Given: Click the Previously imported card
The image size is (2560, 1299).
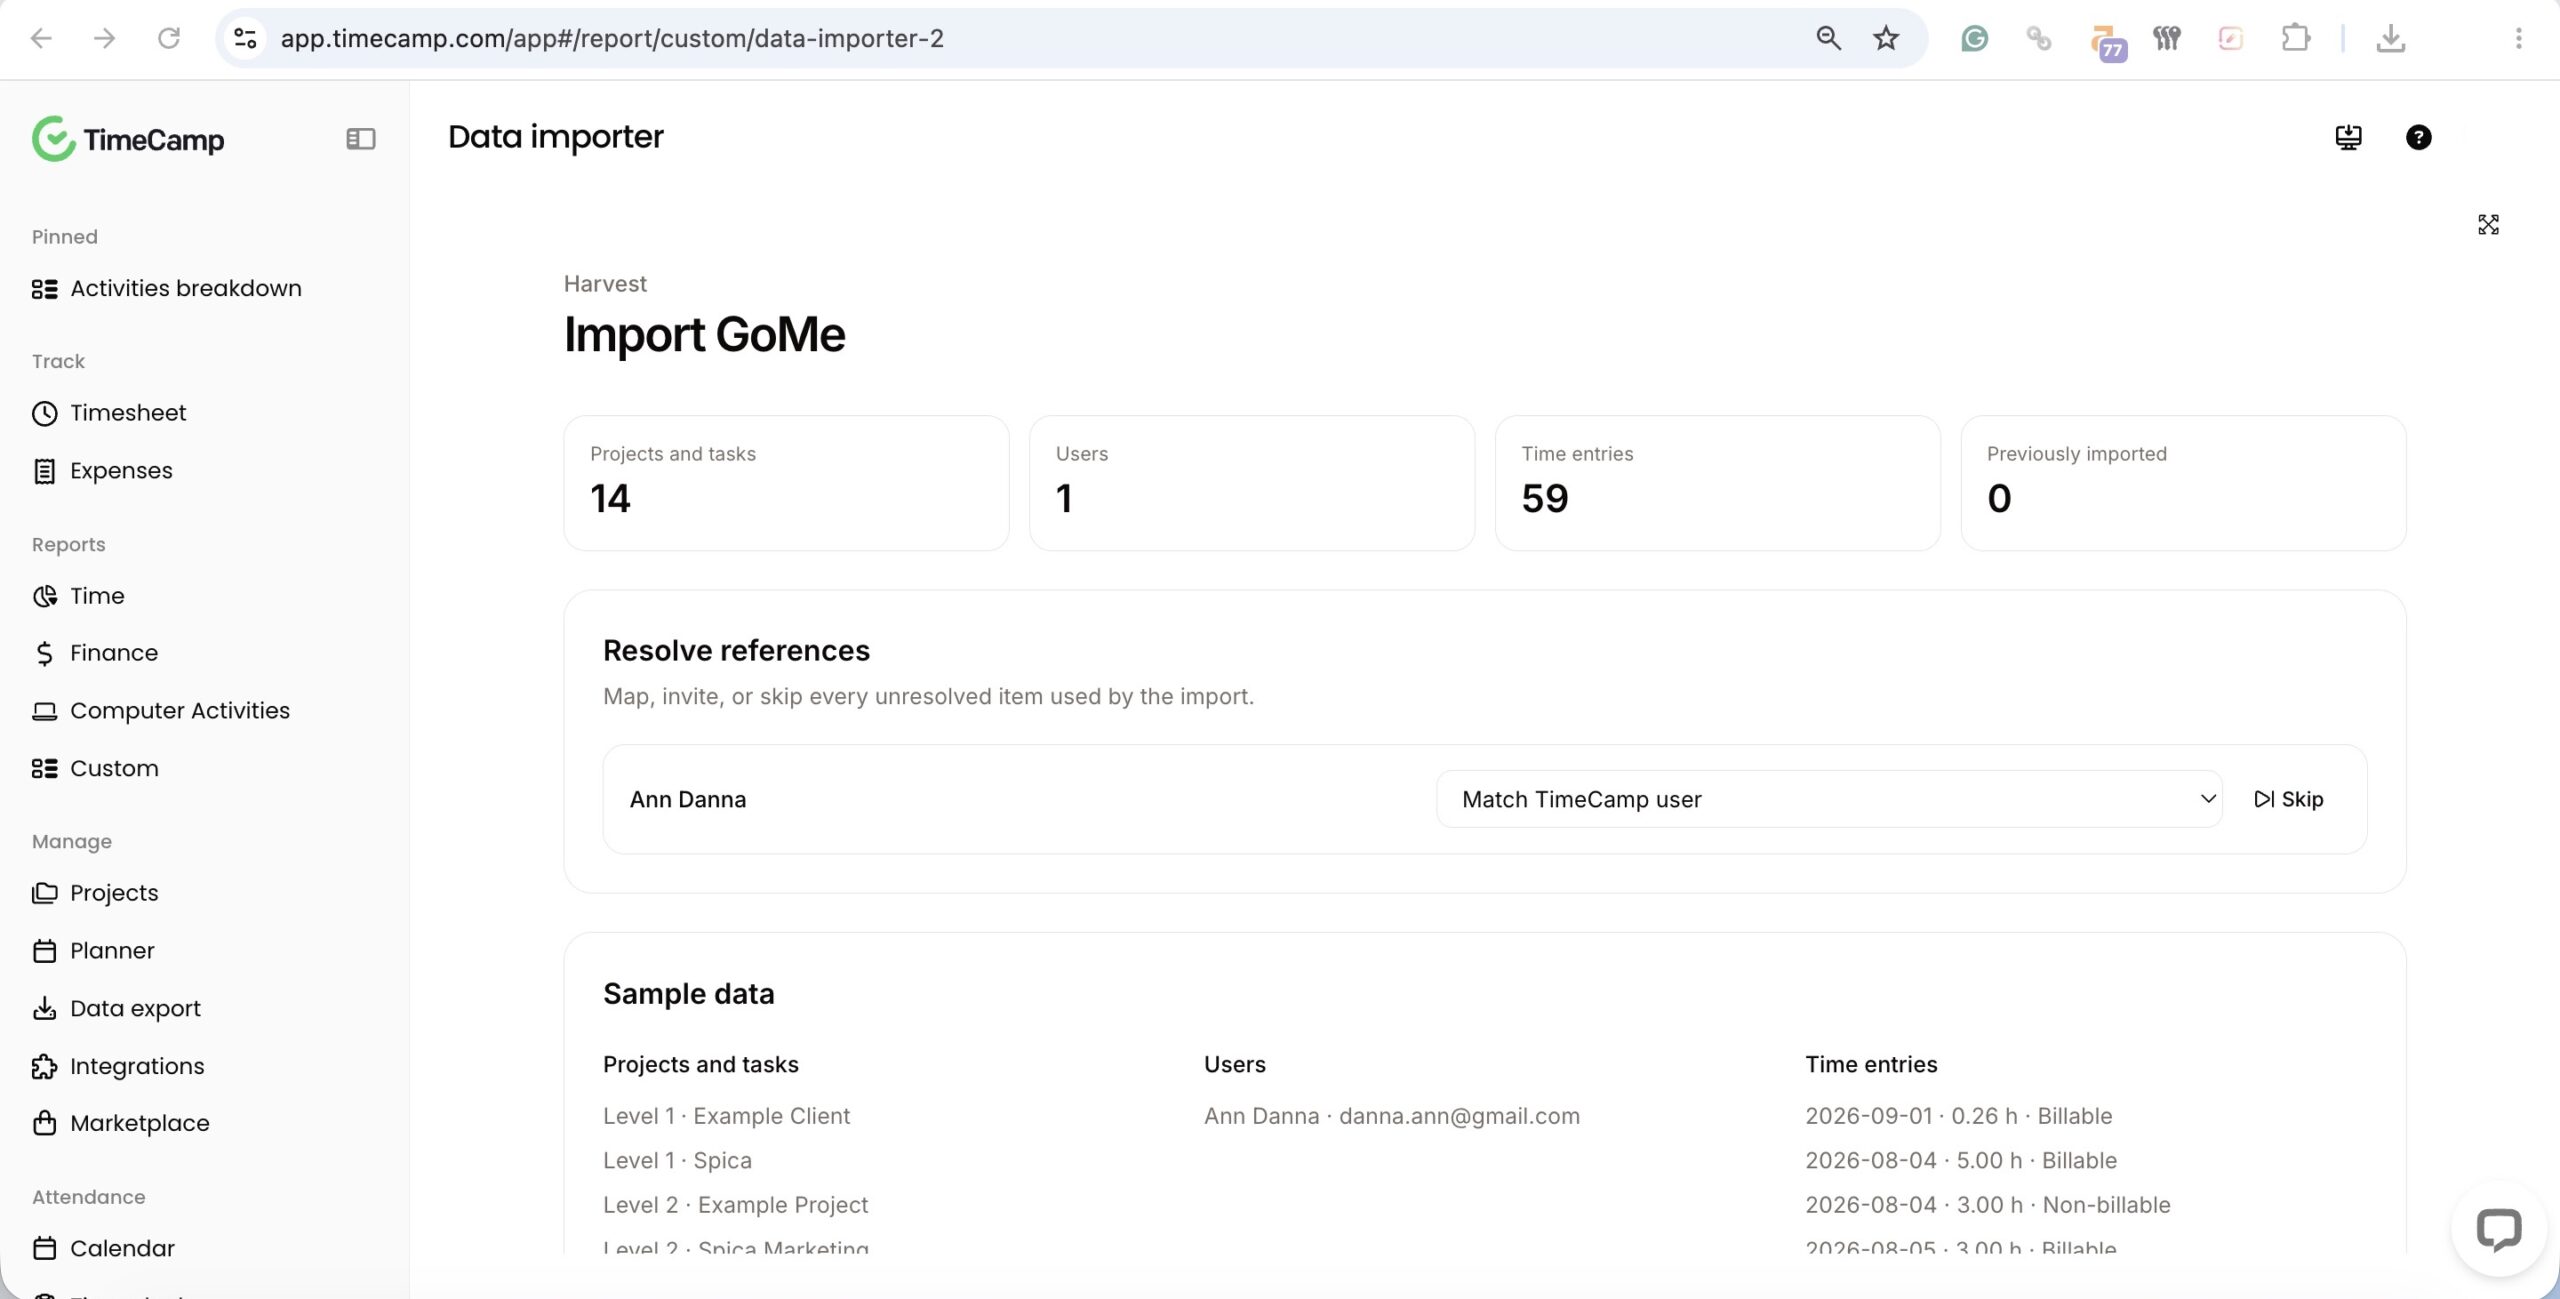Looking at the screenshot, I should (2183, 483).
